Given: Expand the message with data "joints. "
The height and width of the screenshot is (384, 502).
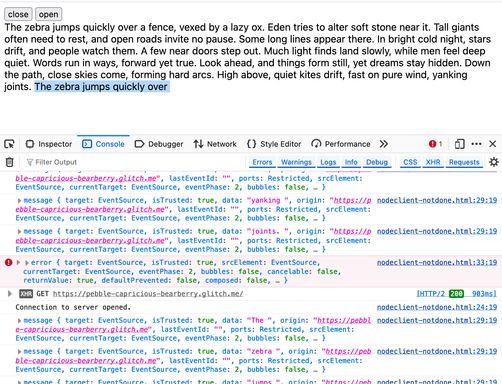Looking at the screenshot, I should point(19,232).
